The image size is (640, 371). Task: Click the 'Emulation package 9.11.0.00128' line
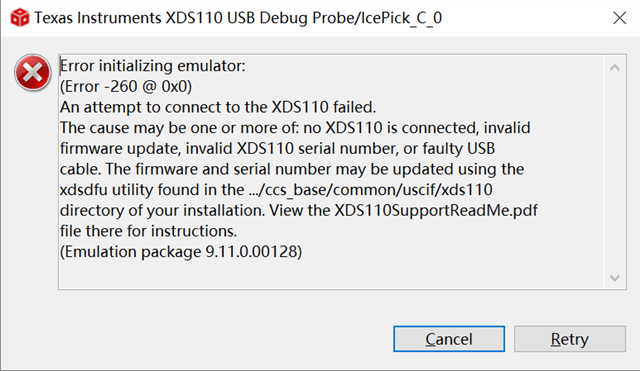click(x=181, y=252)
